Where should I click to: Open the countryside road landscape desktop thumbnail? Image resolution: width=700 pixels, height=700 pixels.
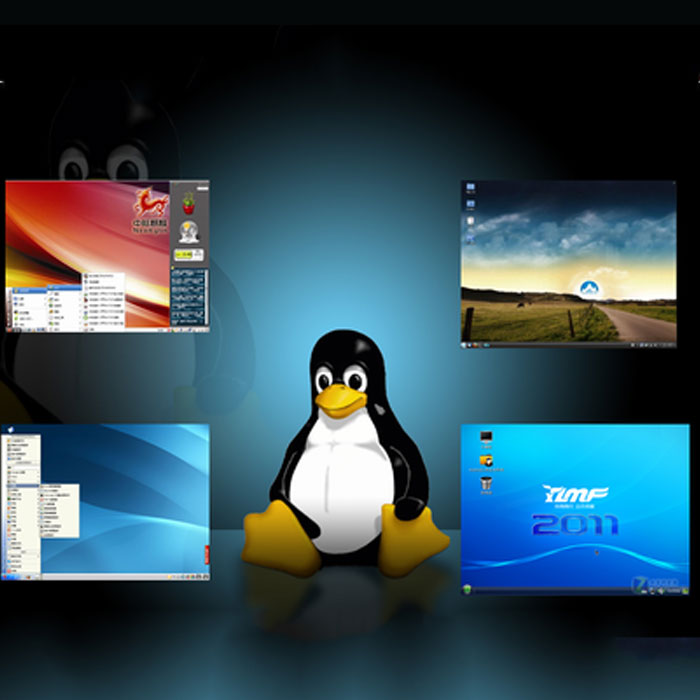(x=568, y=264)
